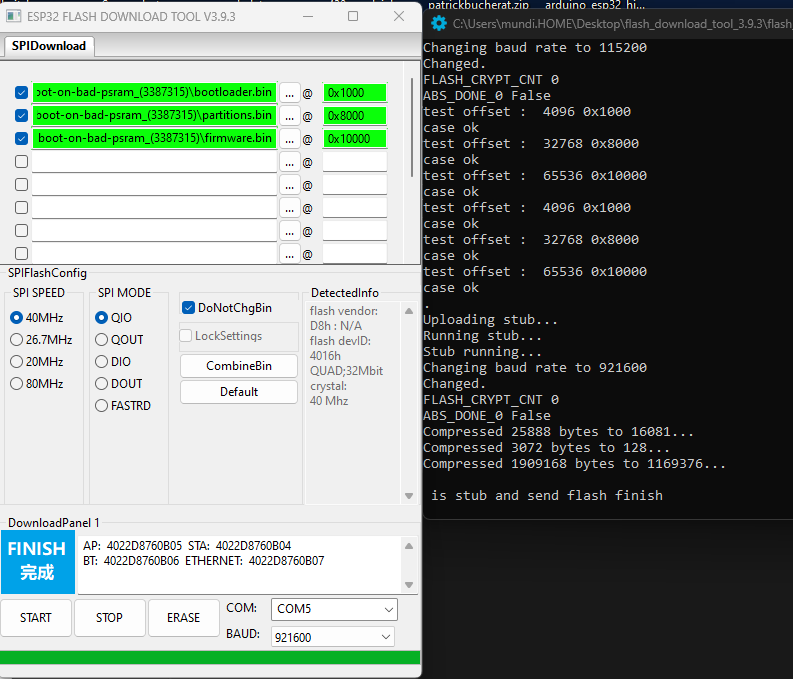The height and width of the screenshot is (679, 793).
Task: Click the FINISH status indicator
Action: click(37, 562)
